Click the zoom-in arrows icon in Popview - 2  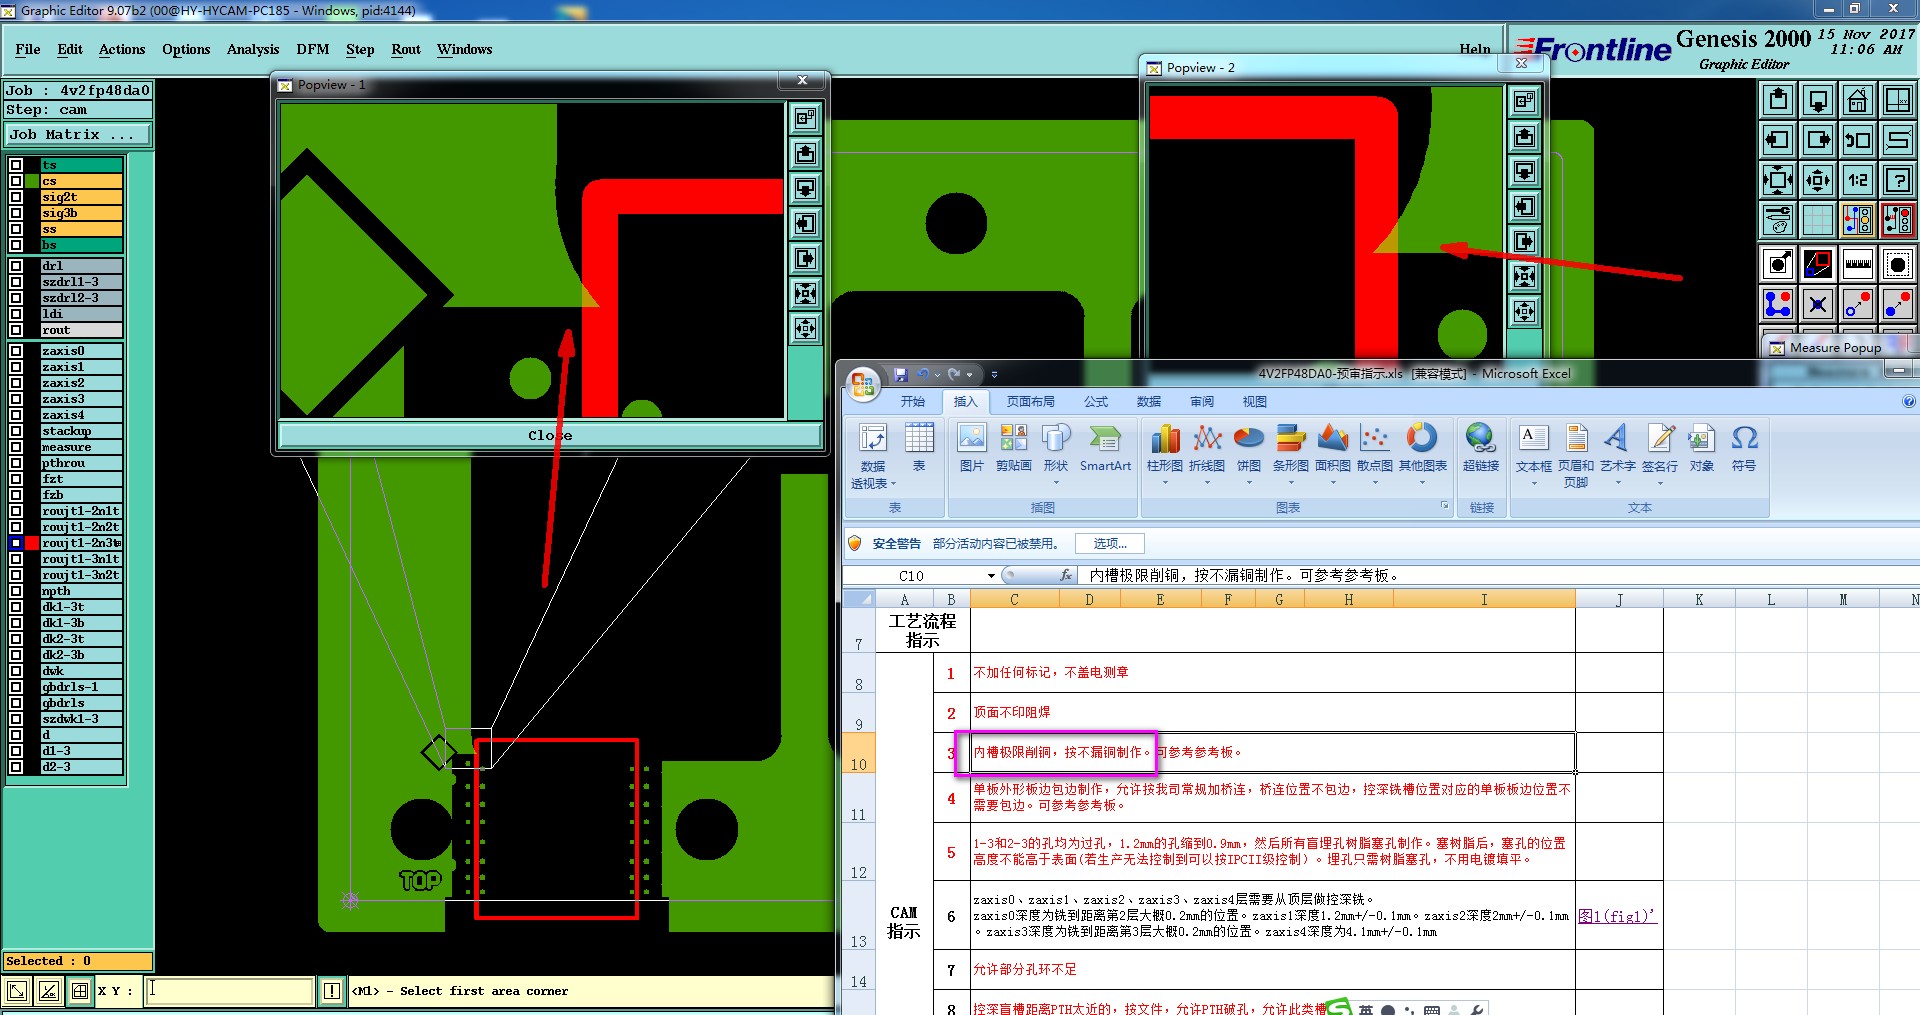[x=1524, y=311]
